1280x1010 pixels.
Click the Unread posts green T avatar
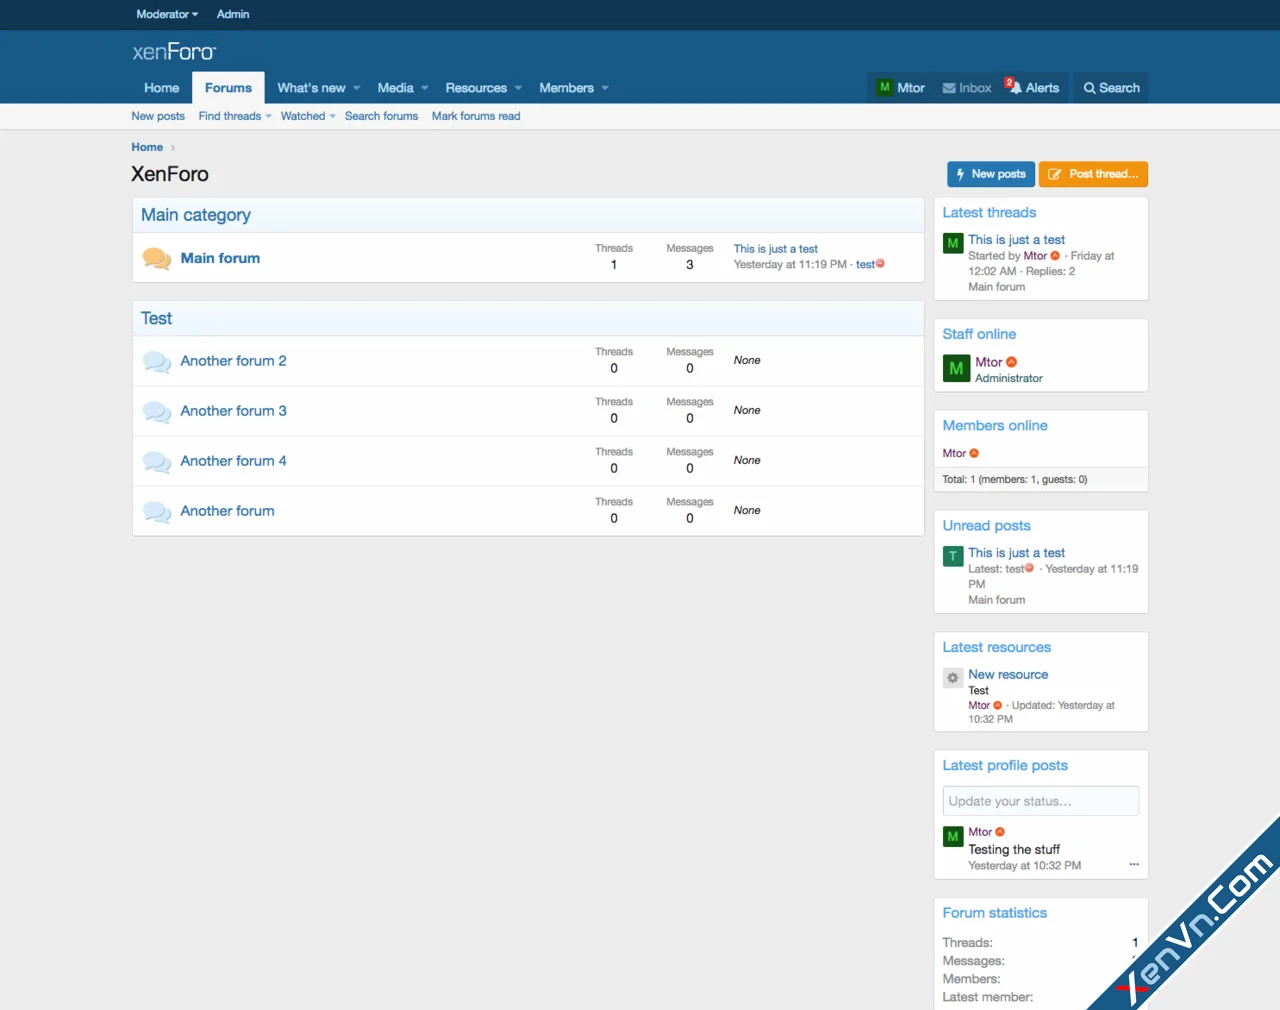coord(953,556)
